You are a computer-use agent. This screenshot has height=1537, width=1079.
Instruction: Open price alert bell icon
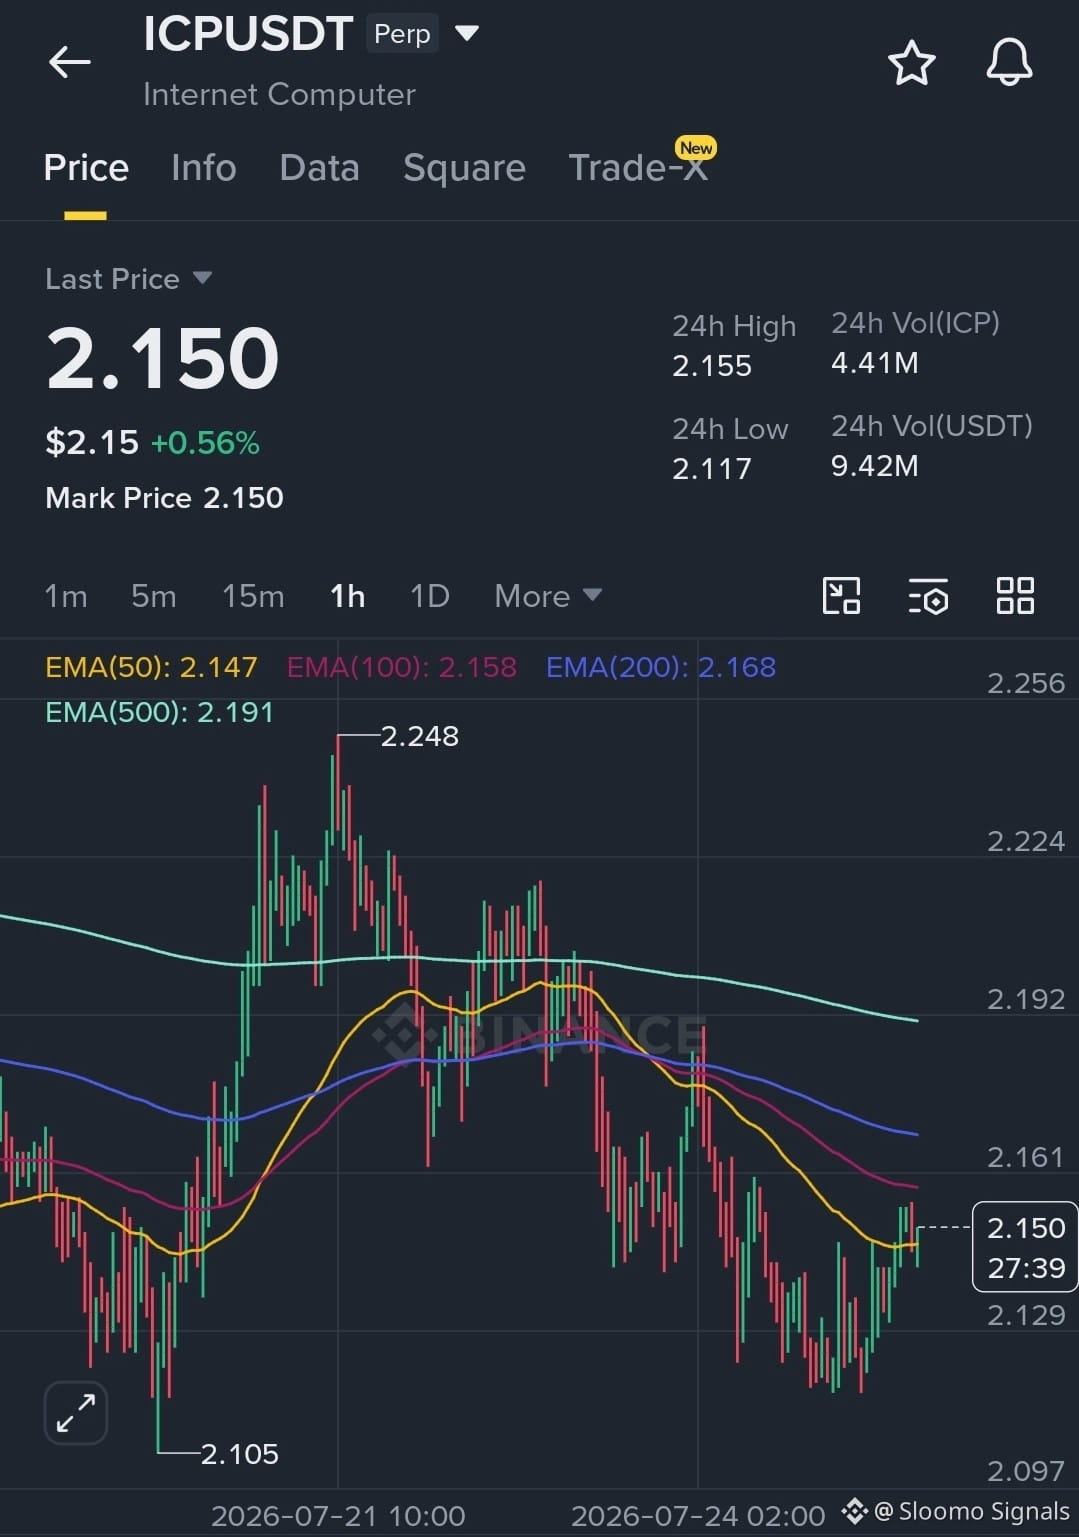click(1009, 62)
